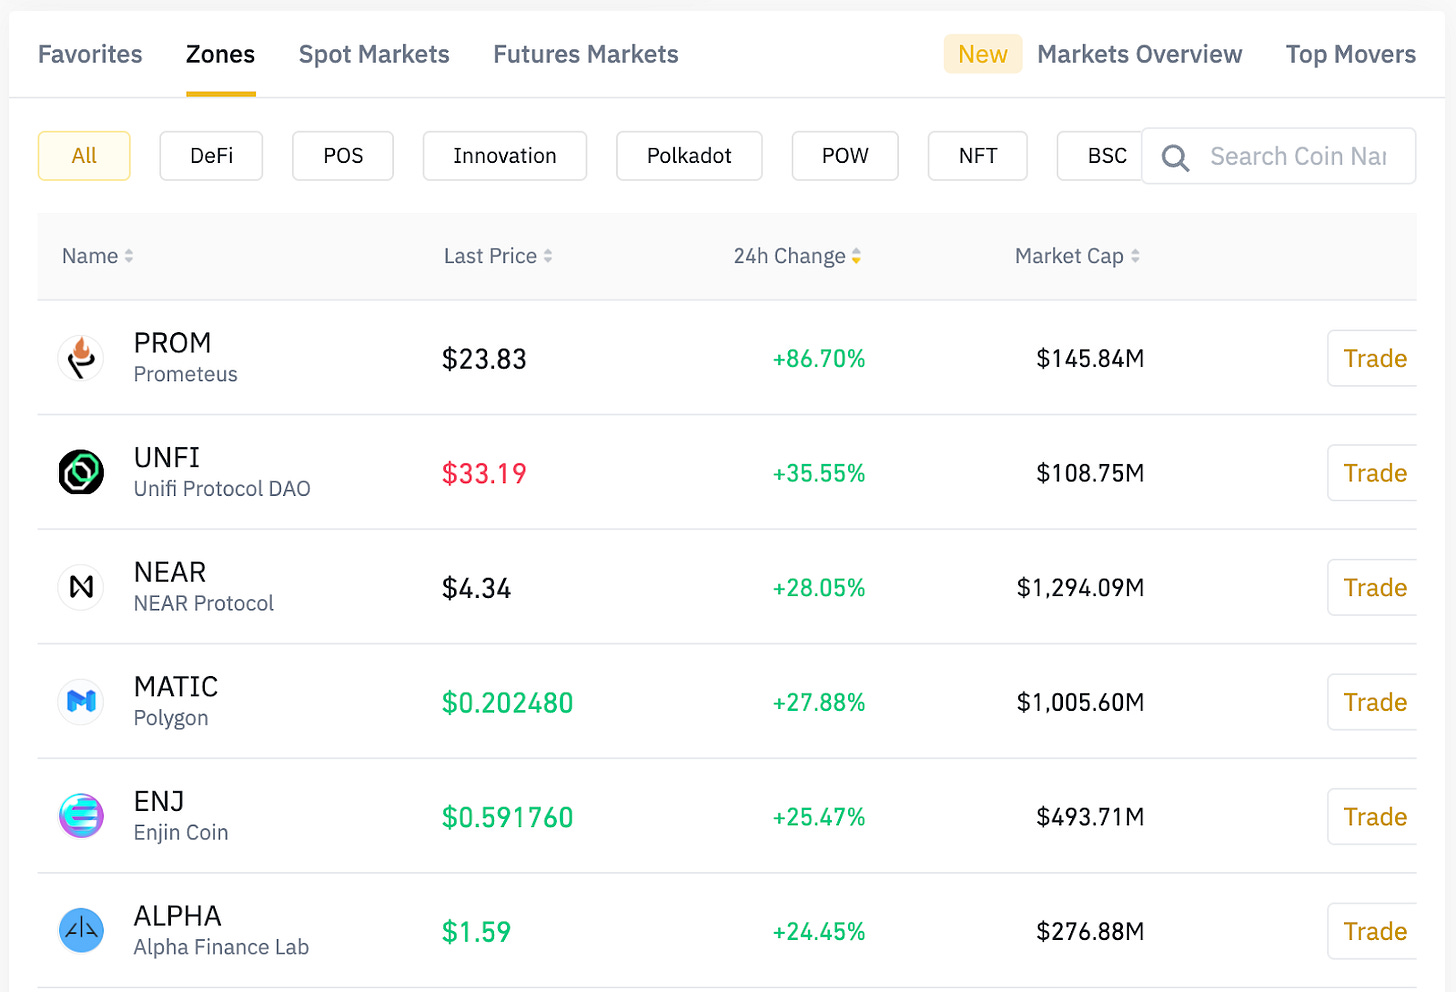Filter by BSC zone

[1100, 156]
